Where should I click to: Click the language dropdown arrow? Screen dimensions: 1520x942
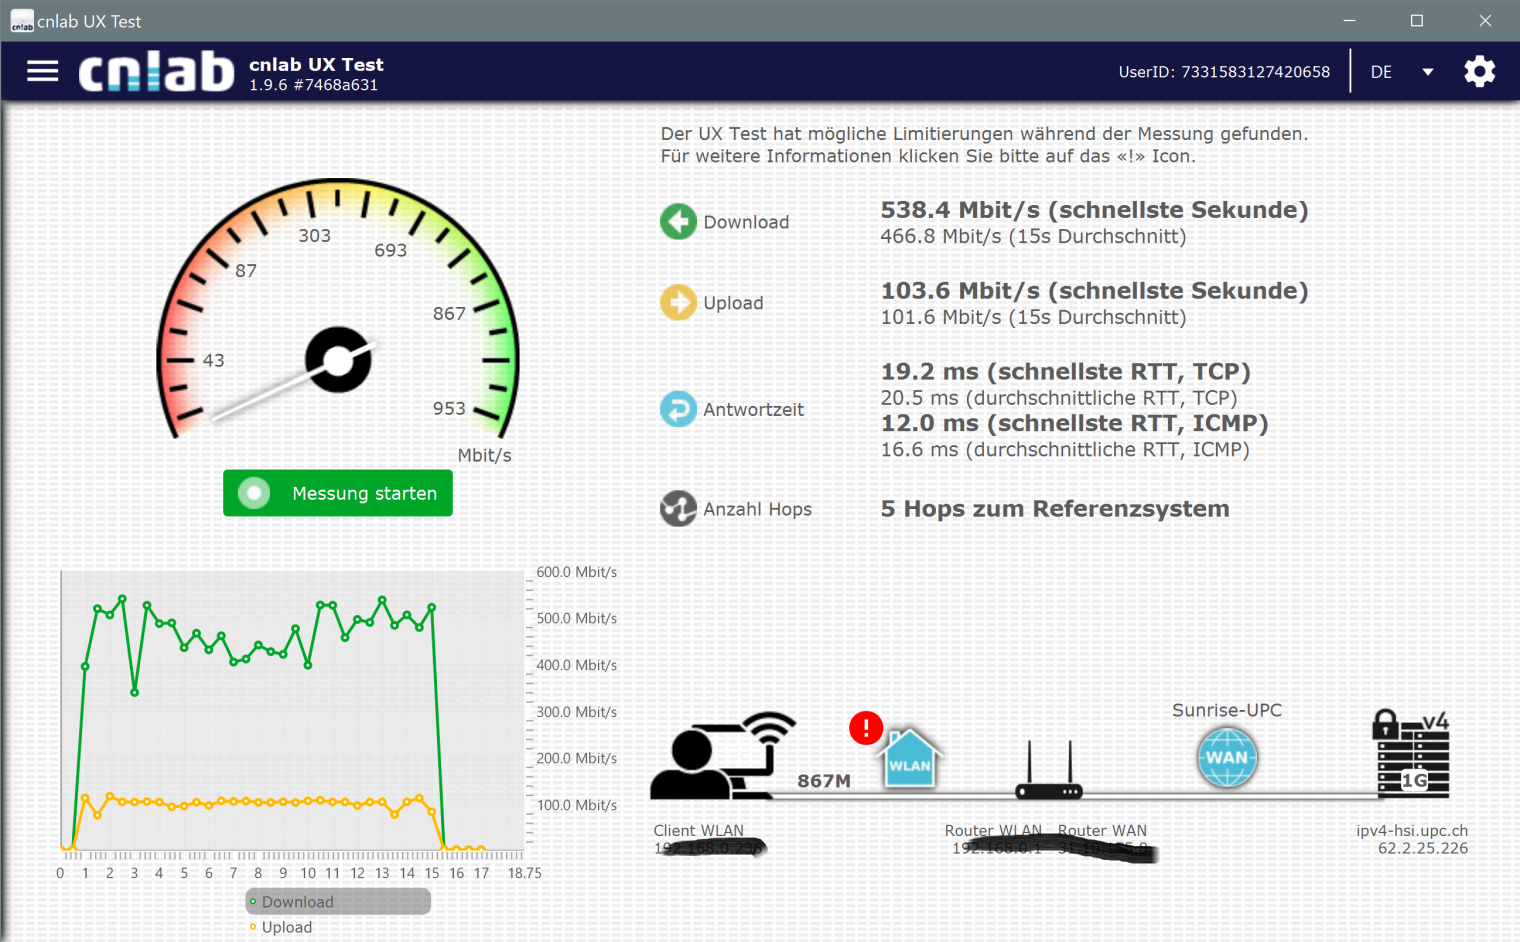(x=1427, y=72)
